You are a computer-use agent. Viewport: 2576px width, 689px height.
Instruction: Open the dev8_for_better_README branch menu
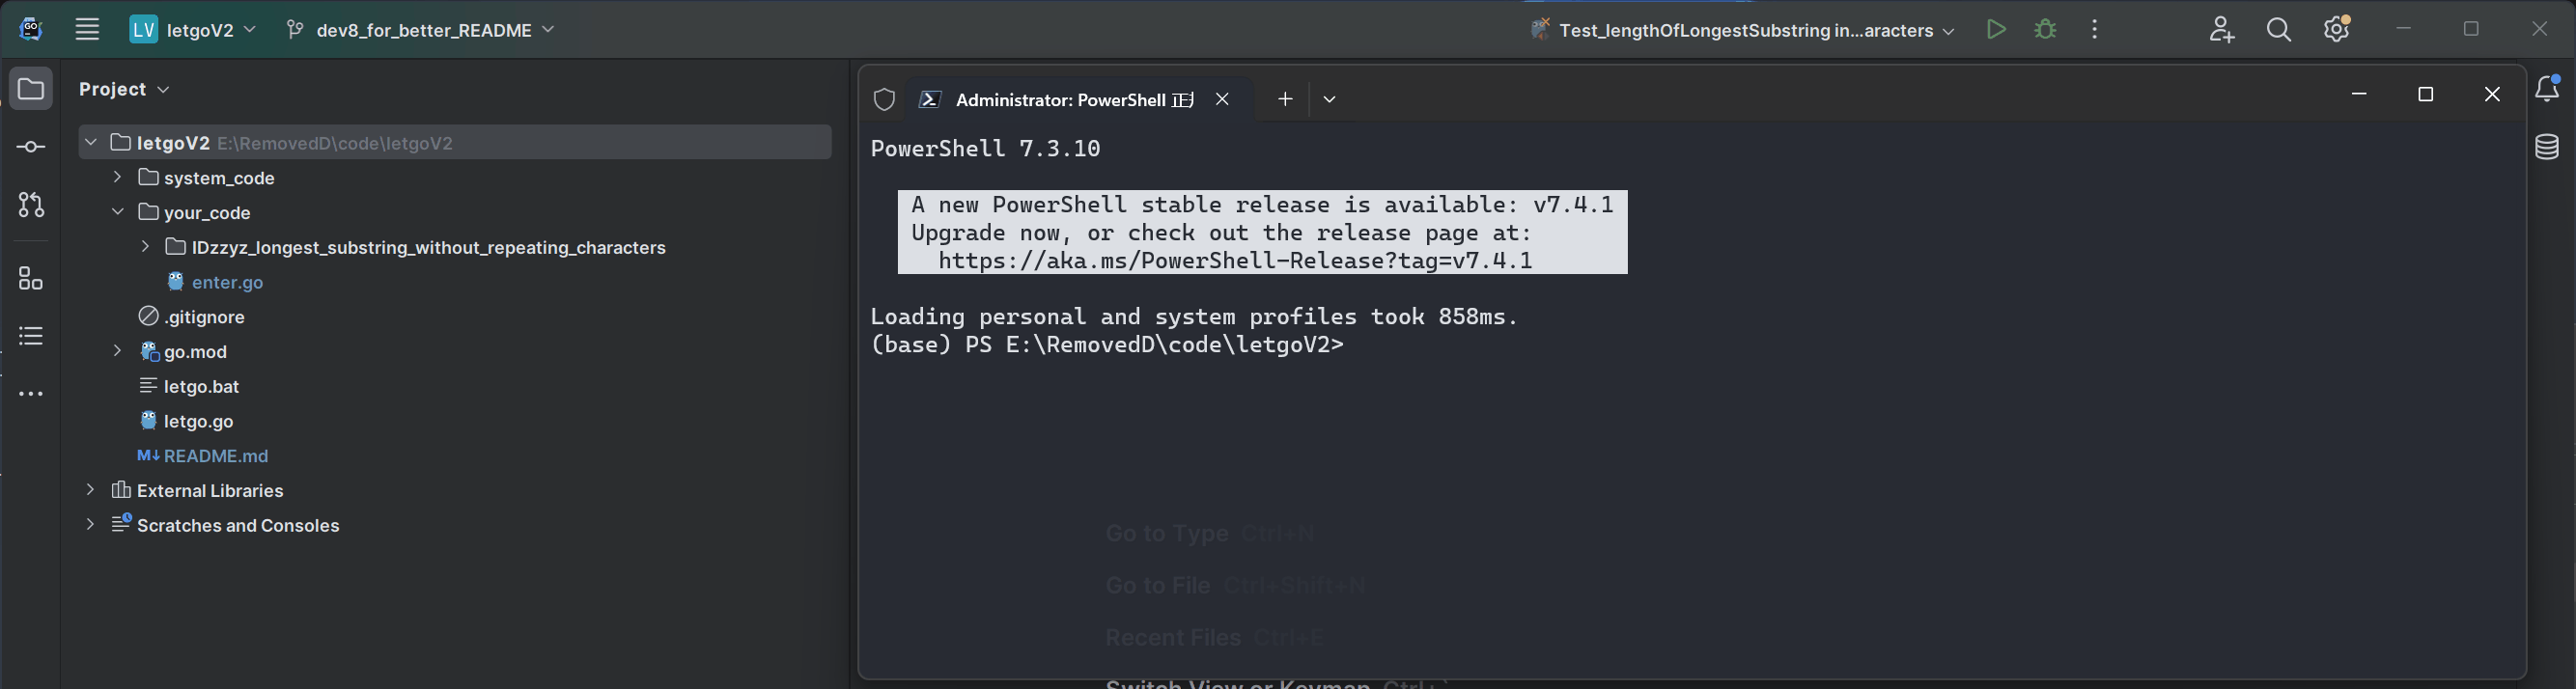coord(420,30)
